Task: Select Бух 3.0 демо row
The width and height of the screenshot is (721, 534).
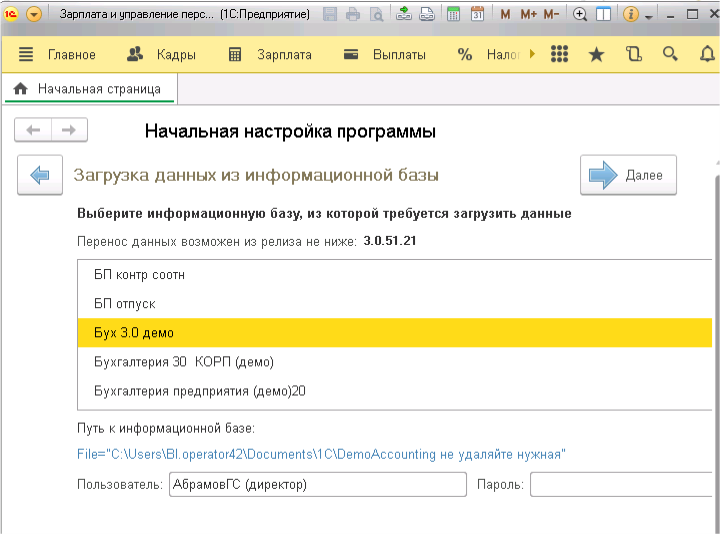Action: pyautogui.click(x=395, y=333)
